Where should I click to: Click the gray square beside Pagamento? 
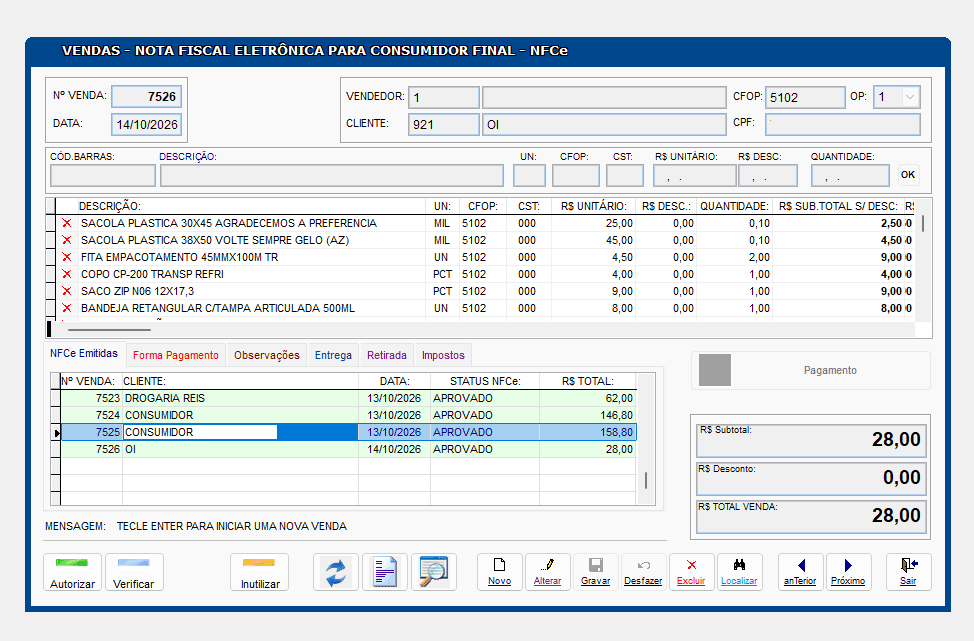click(714, 370)
